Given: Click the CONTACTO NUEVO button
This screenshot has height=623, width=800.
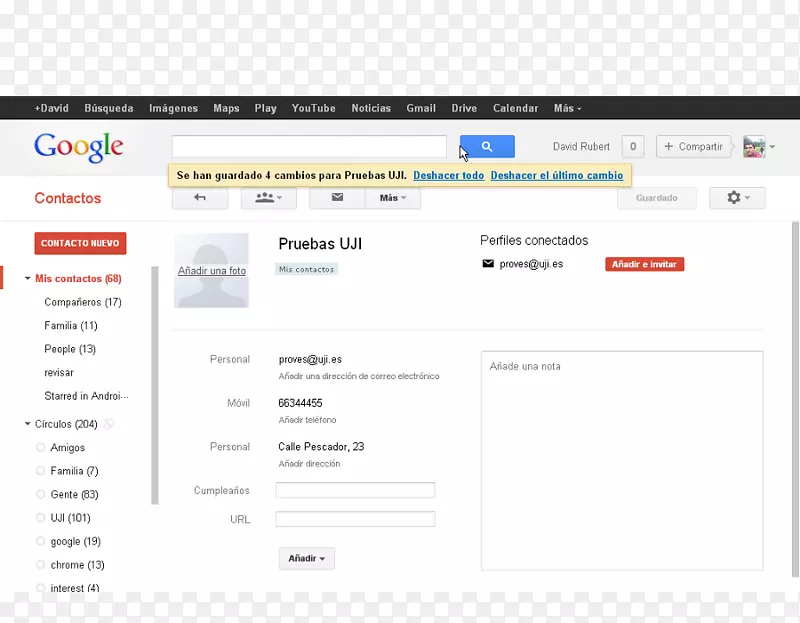Looking at the screenshot, I should pyautogui.click(x=80, y=243).
